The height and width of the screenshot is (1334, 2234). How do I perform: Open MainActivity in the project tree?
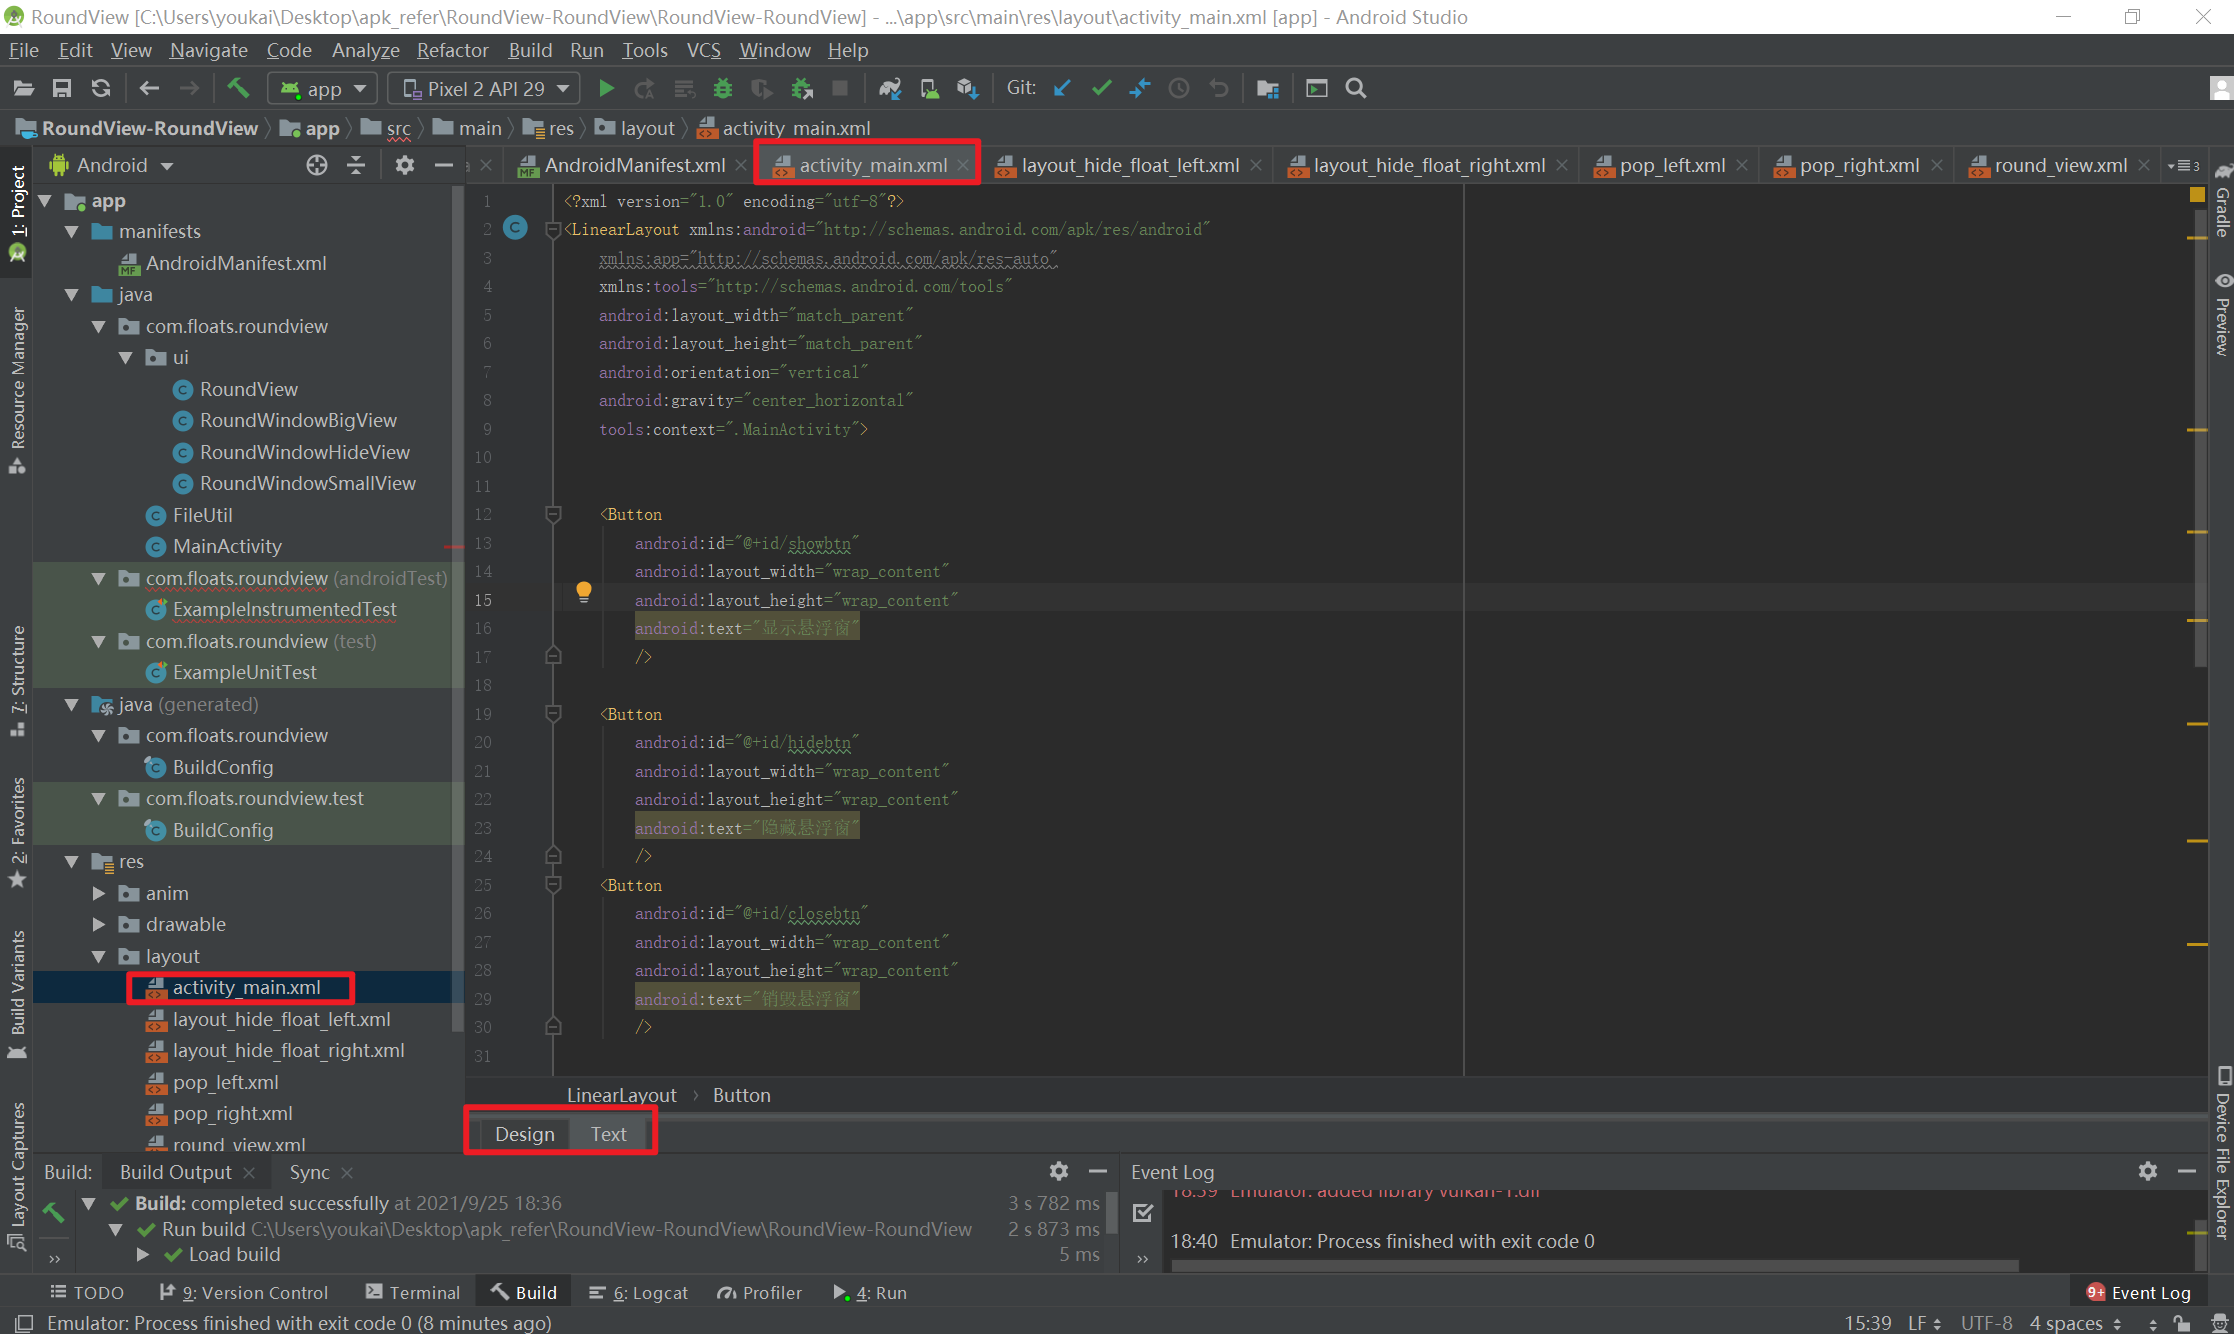pyautogui.click(x=227, y=546)
